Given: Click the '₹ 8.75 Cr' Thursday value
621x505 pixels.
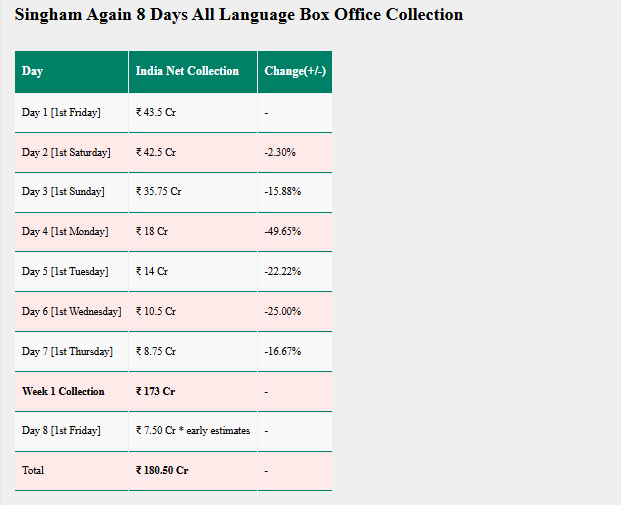Looking at the screenshot, I should click(x=156, y=351).
